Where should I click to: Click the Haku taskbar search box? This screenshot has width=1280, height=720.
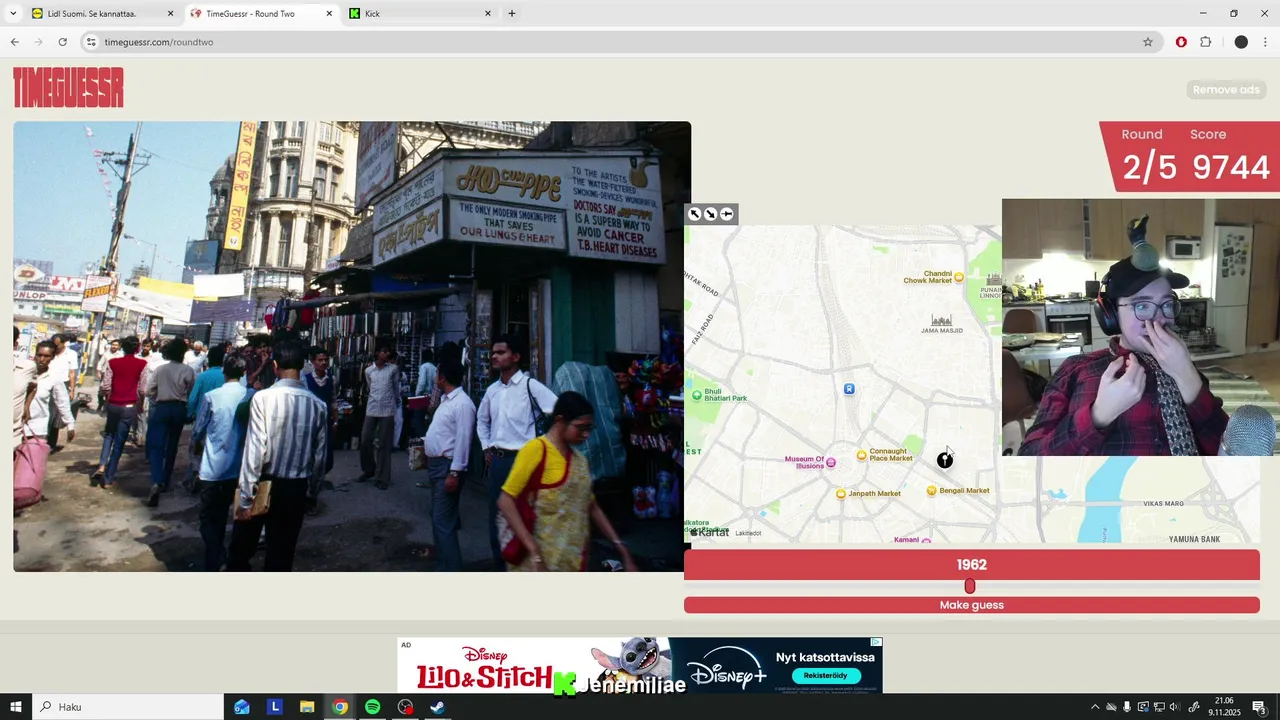tap(127, 707)
